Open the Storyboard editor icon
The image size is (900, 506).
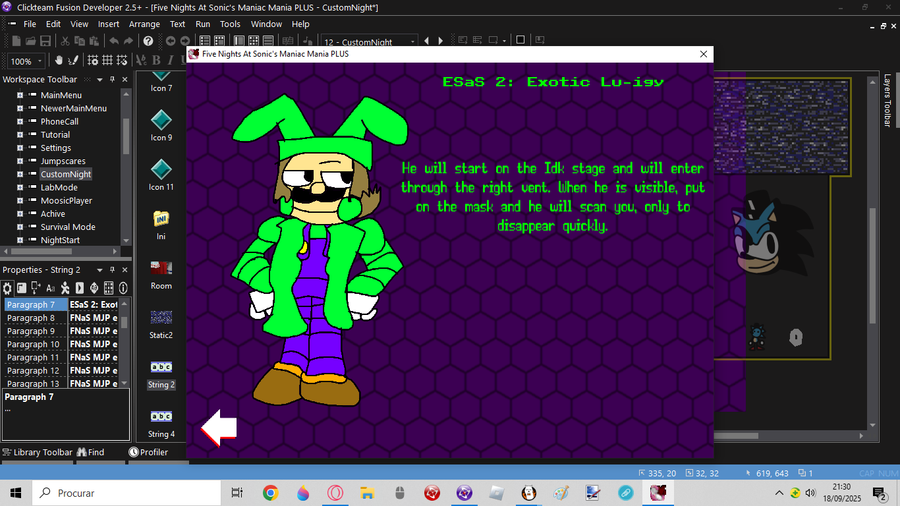coord(205,41)
